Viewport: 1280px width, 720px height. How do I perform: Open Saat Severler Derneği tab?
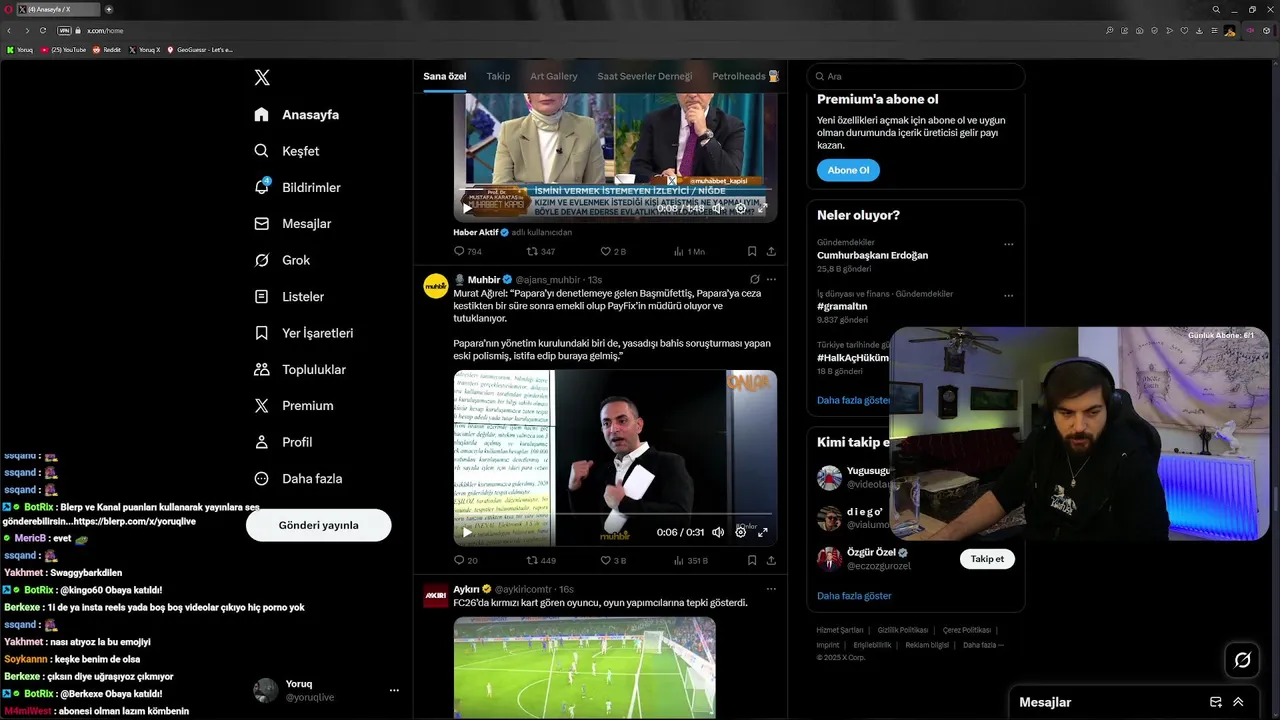point(645,76)
